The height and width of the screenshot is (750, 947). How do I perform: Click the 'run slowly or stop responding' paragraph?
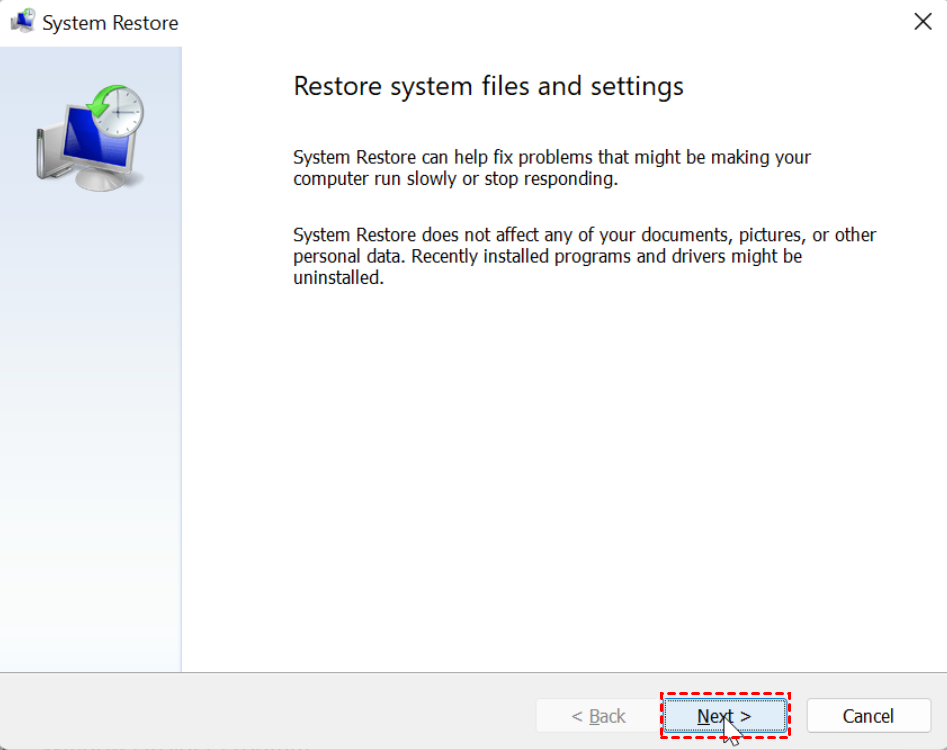click(x=552, y=168)
